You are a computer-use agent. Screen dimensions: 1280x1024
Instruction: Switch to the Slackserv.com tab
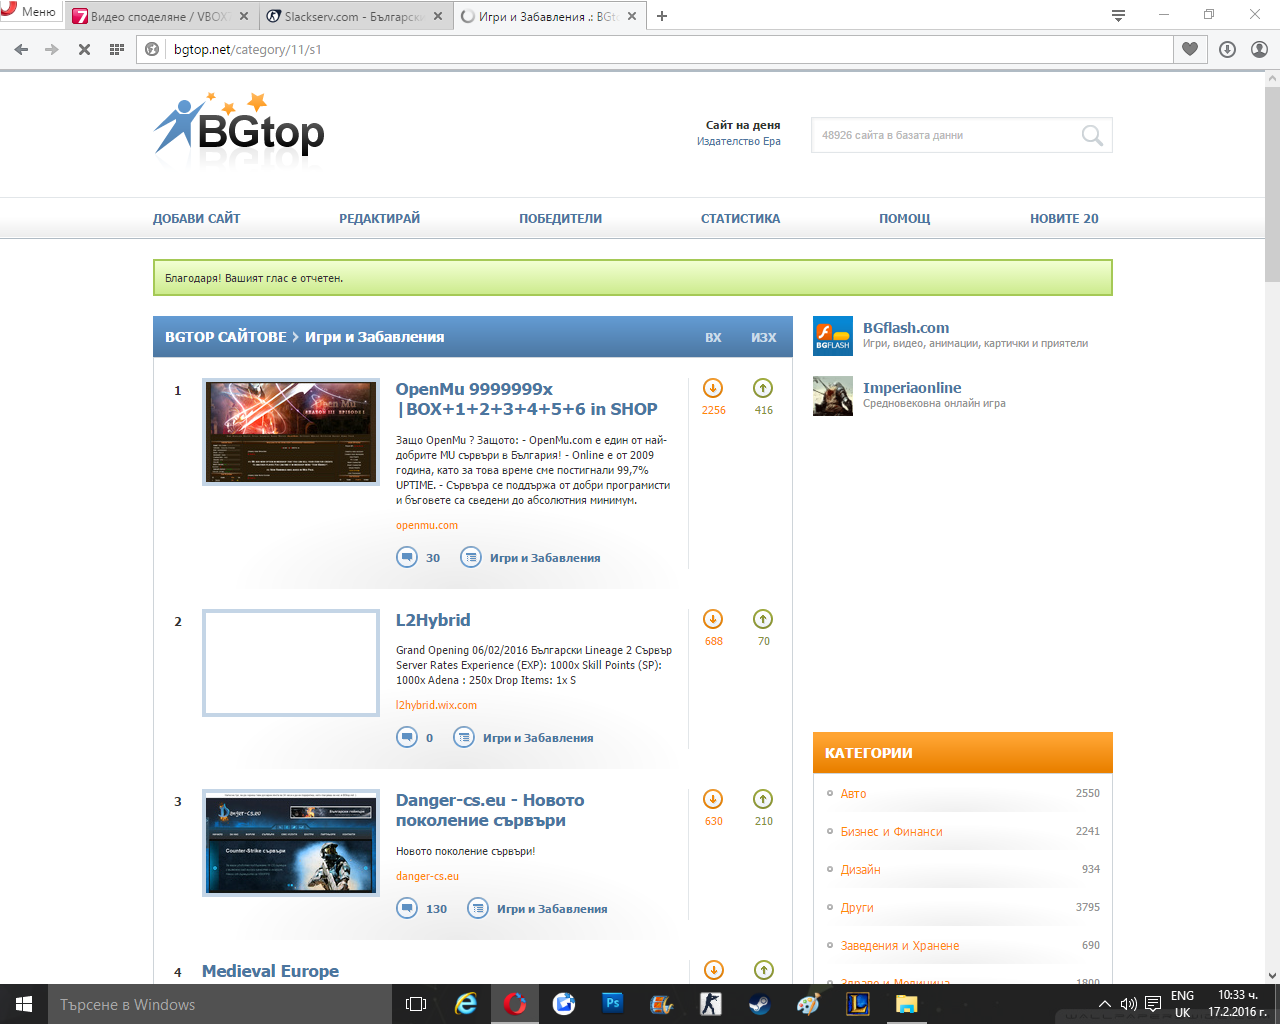click(x=354, y=16)
